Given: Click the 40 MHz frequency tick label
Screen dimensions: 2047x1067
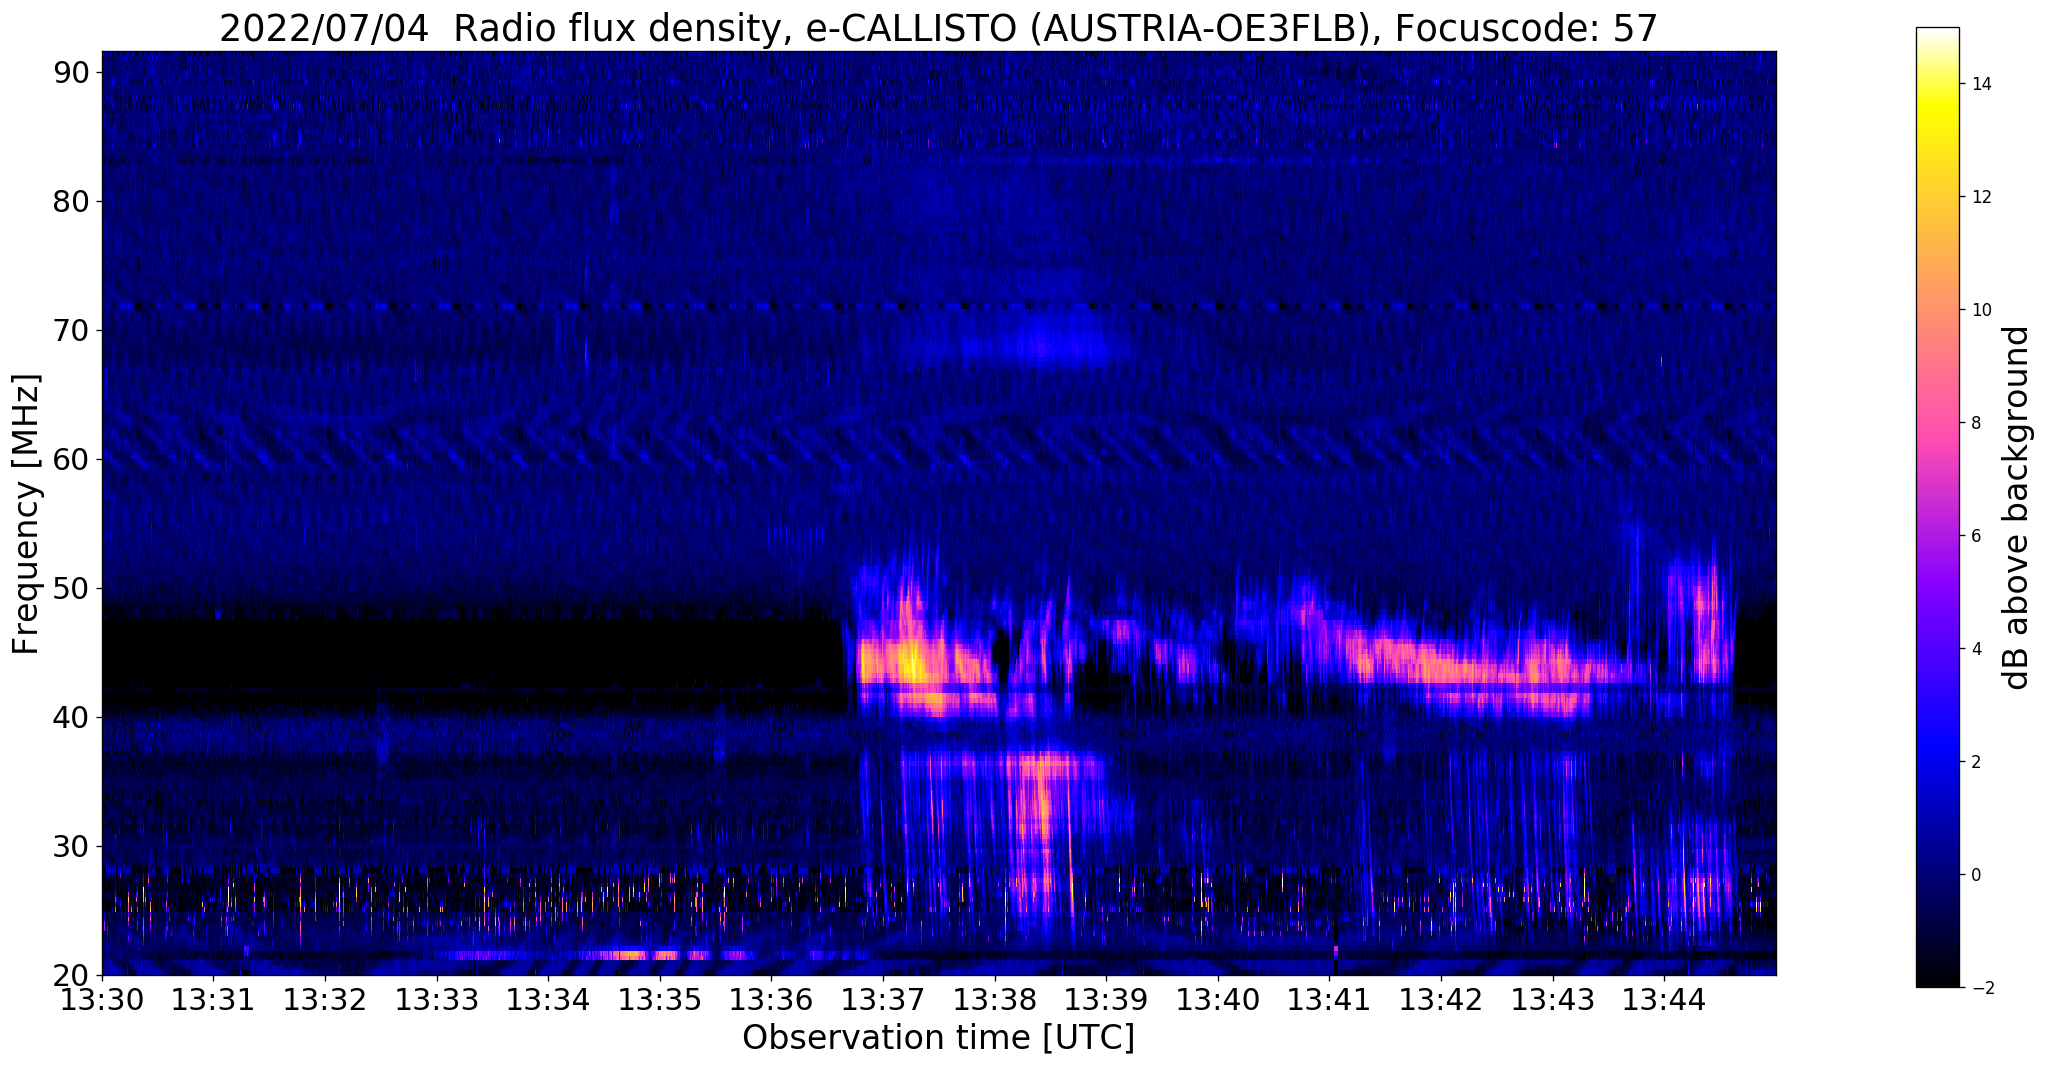Looking at the screenshot, I should pyautogui.click(x=70, y=717).
